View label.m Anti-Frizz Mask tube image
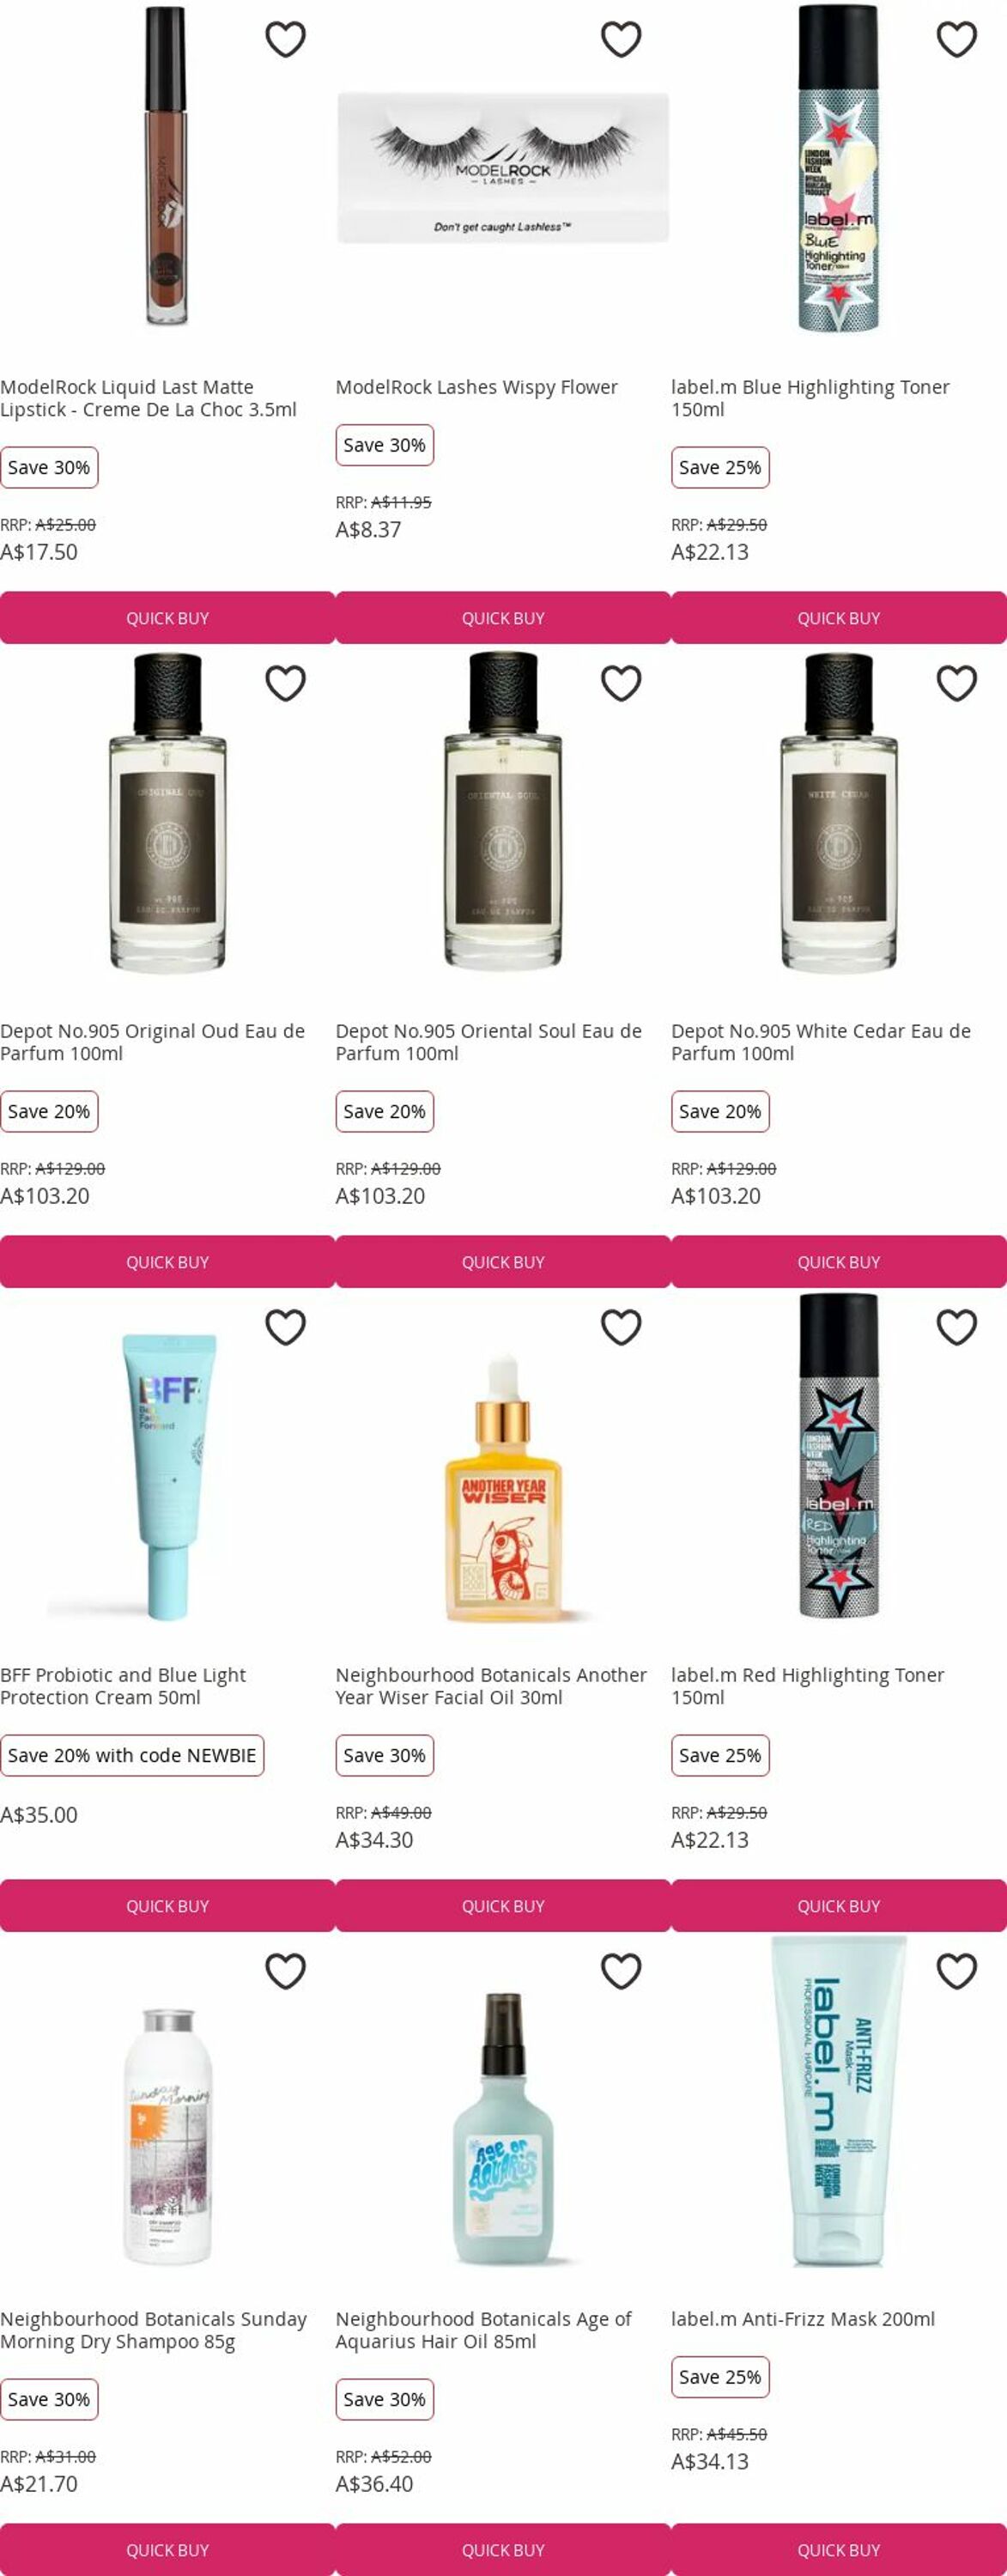 839,2101
